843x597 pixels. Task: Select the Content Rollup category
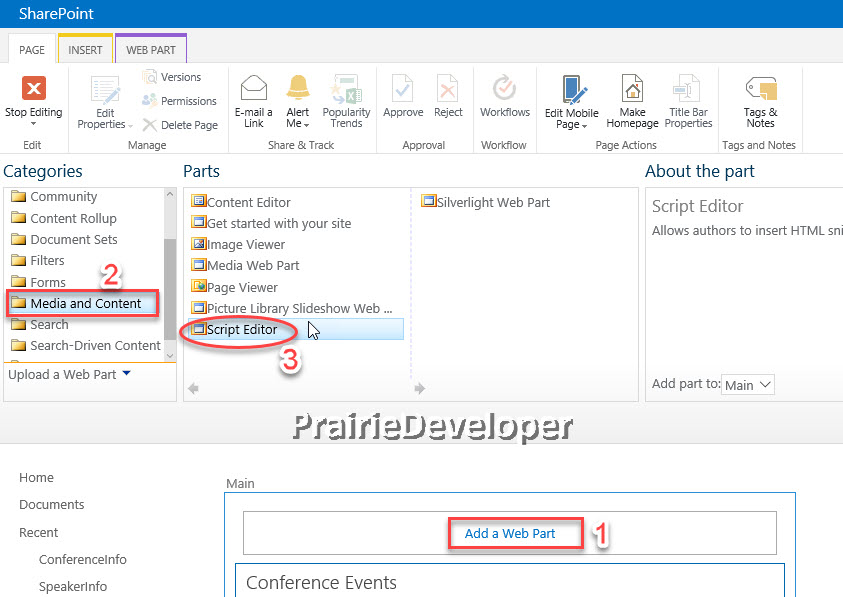pyautogui.click(x=63, y=218)
